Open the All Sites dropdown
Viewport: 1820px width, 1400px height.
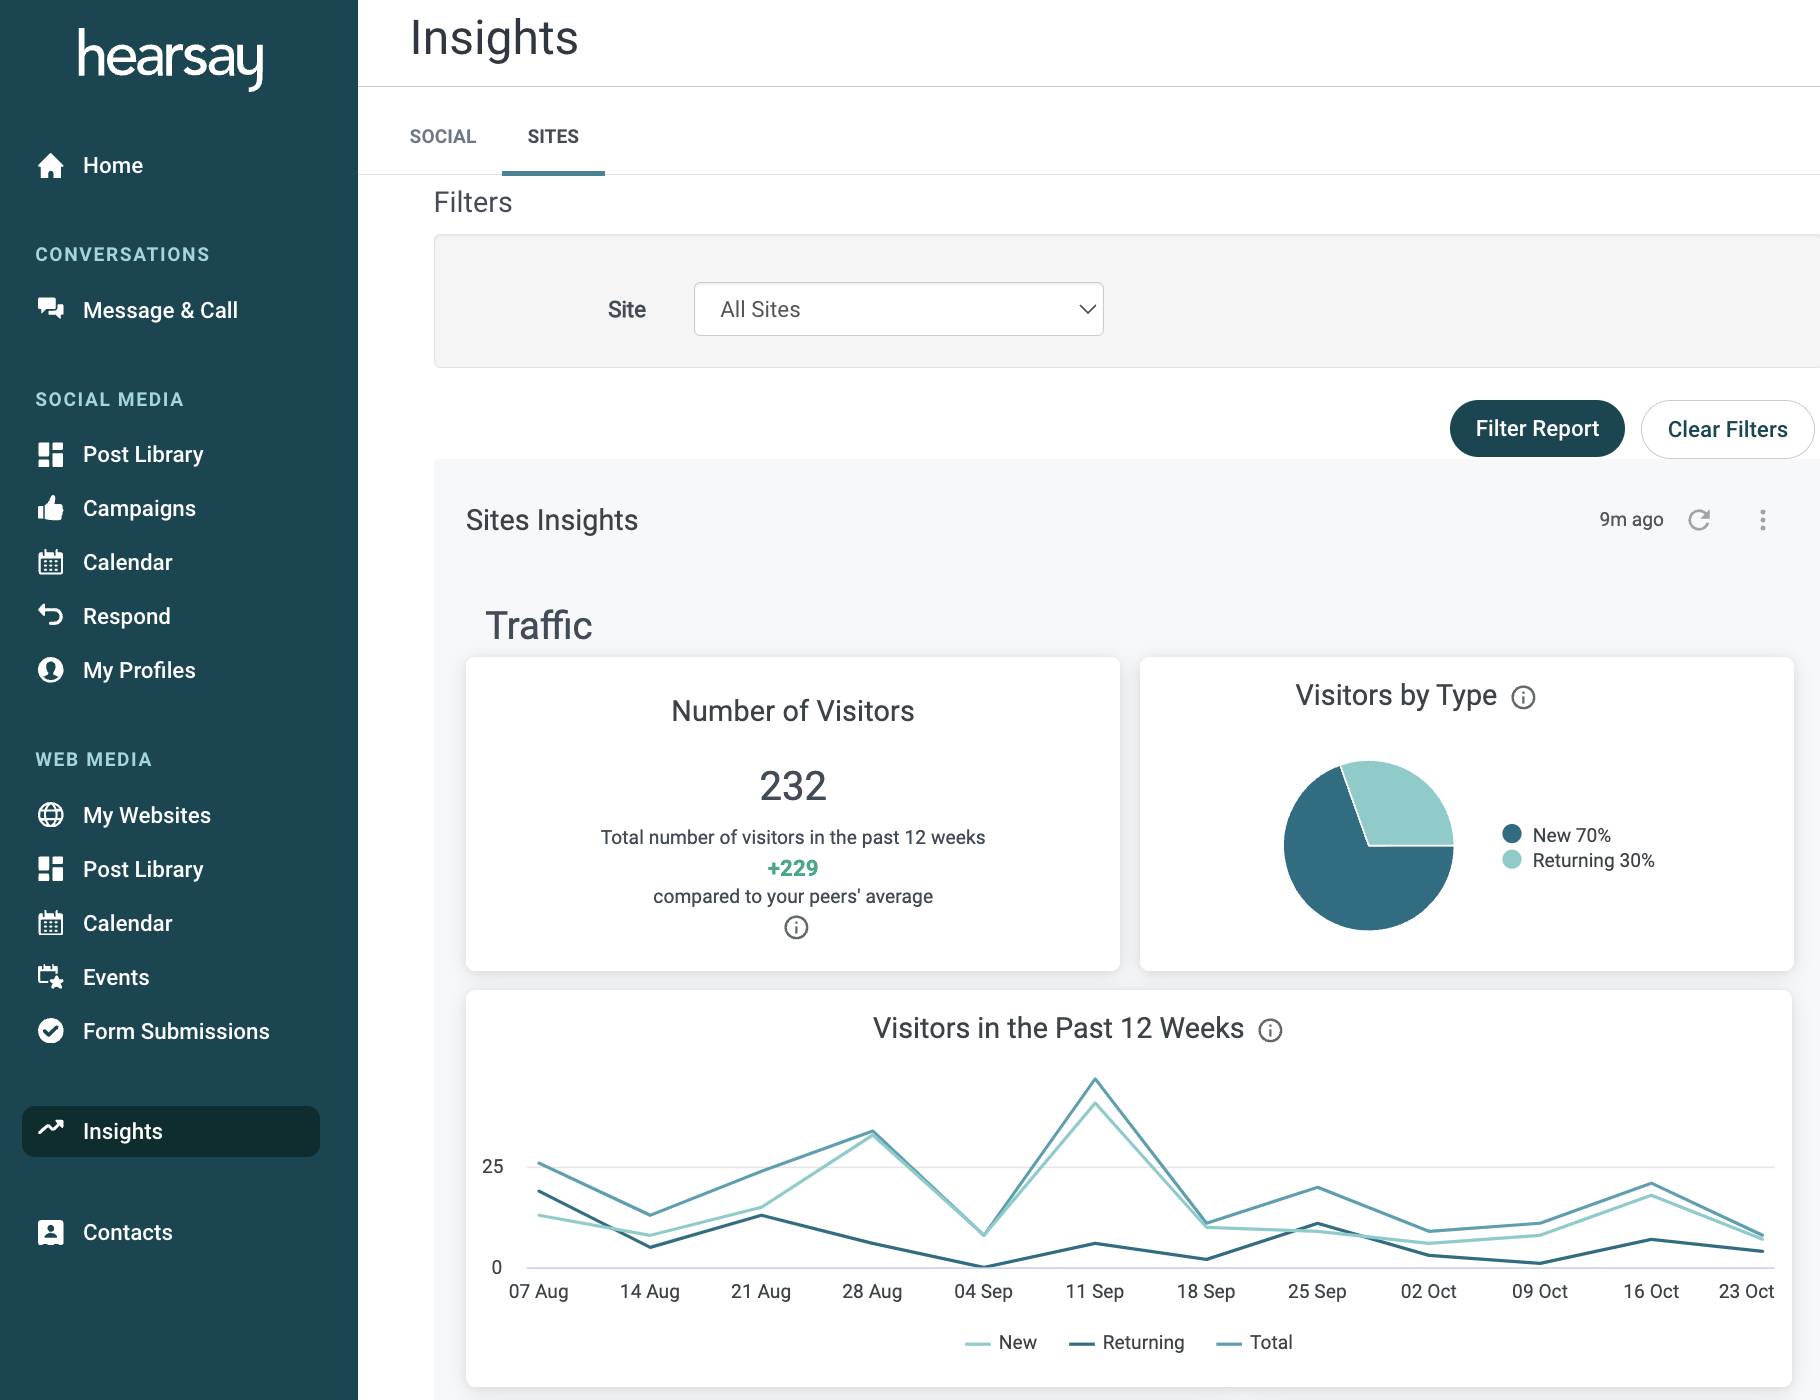tap(898, 309)
